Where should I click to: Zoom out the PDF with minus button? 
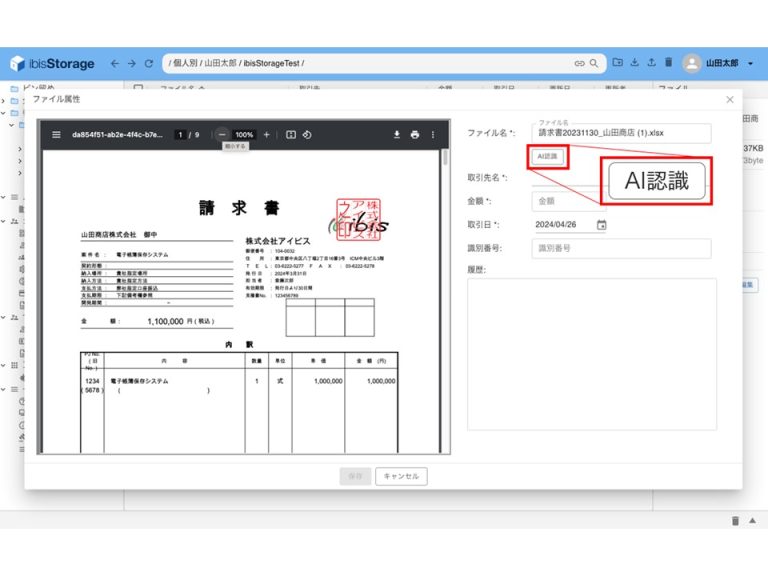[x=222, y=135]
